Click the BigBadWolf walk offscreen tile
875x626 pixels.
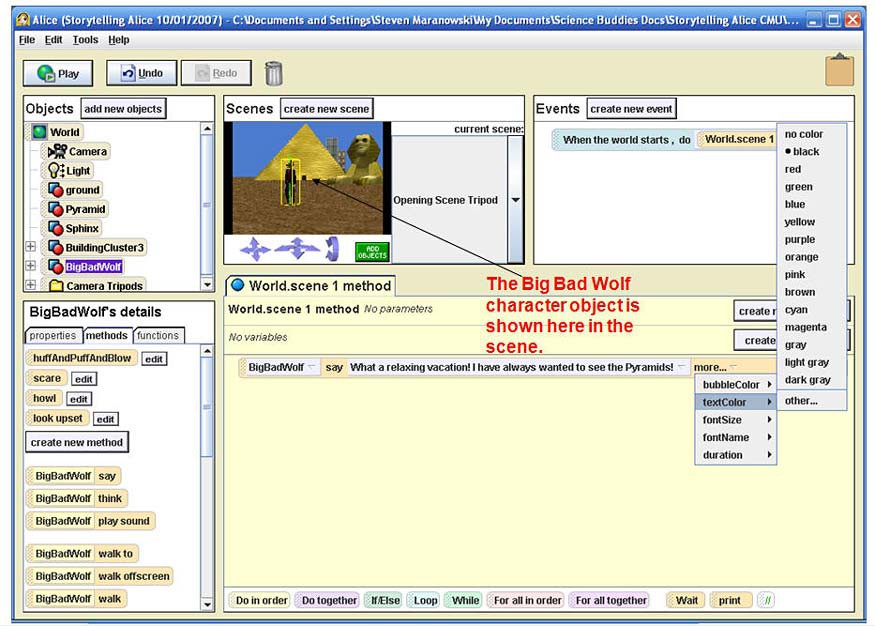100,576
